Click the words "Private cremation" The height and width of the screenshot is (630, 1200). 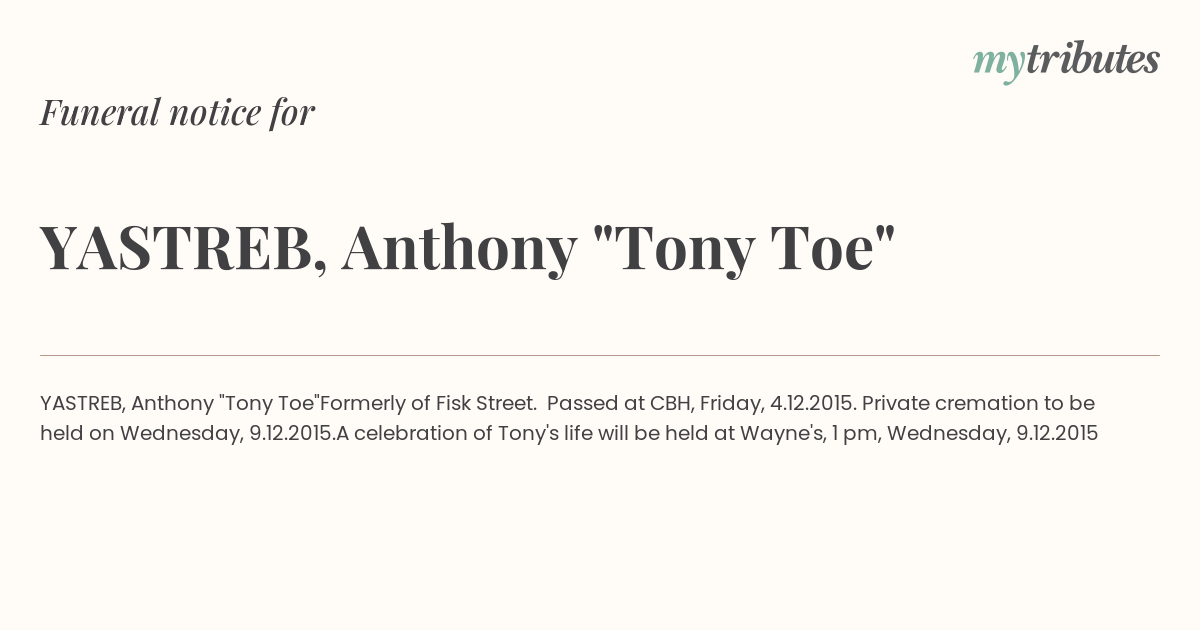pos(939,403)
